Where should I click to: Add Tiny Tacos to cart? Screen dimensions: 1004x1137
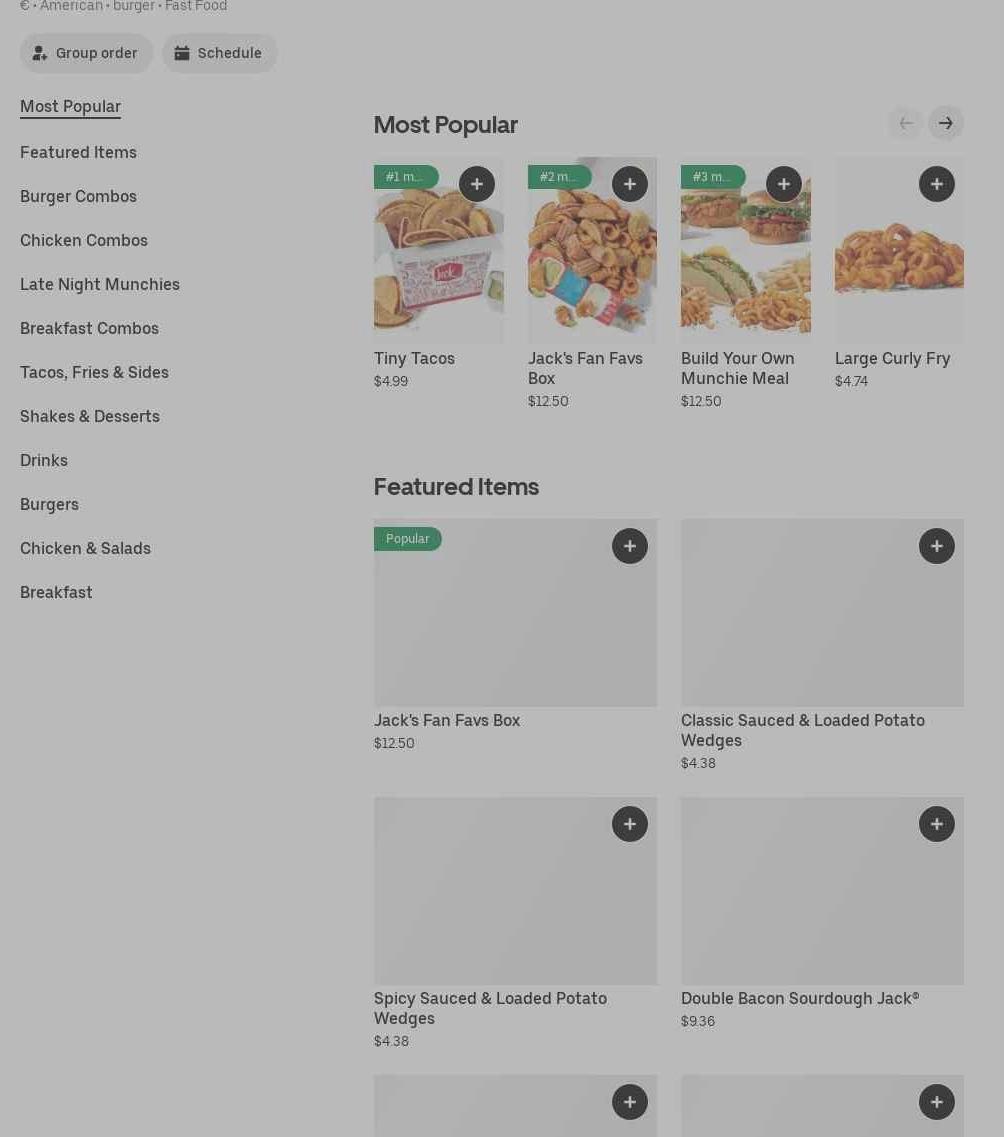click(476, 184)
